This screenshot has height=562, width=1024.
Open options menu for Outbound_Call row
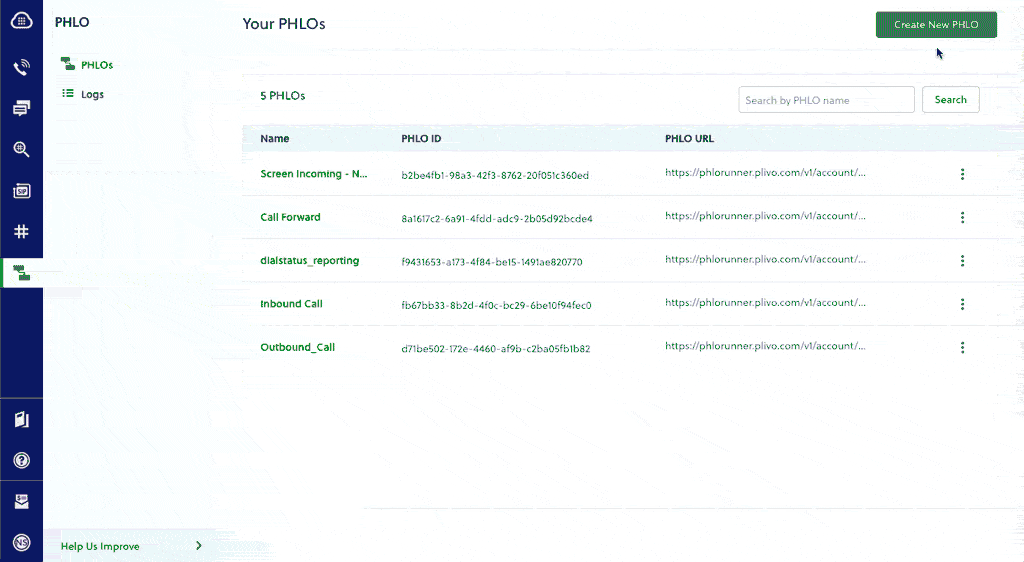pyautogui.click(x=962, y=347)
